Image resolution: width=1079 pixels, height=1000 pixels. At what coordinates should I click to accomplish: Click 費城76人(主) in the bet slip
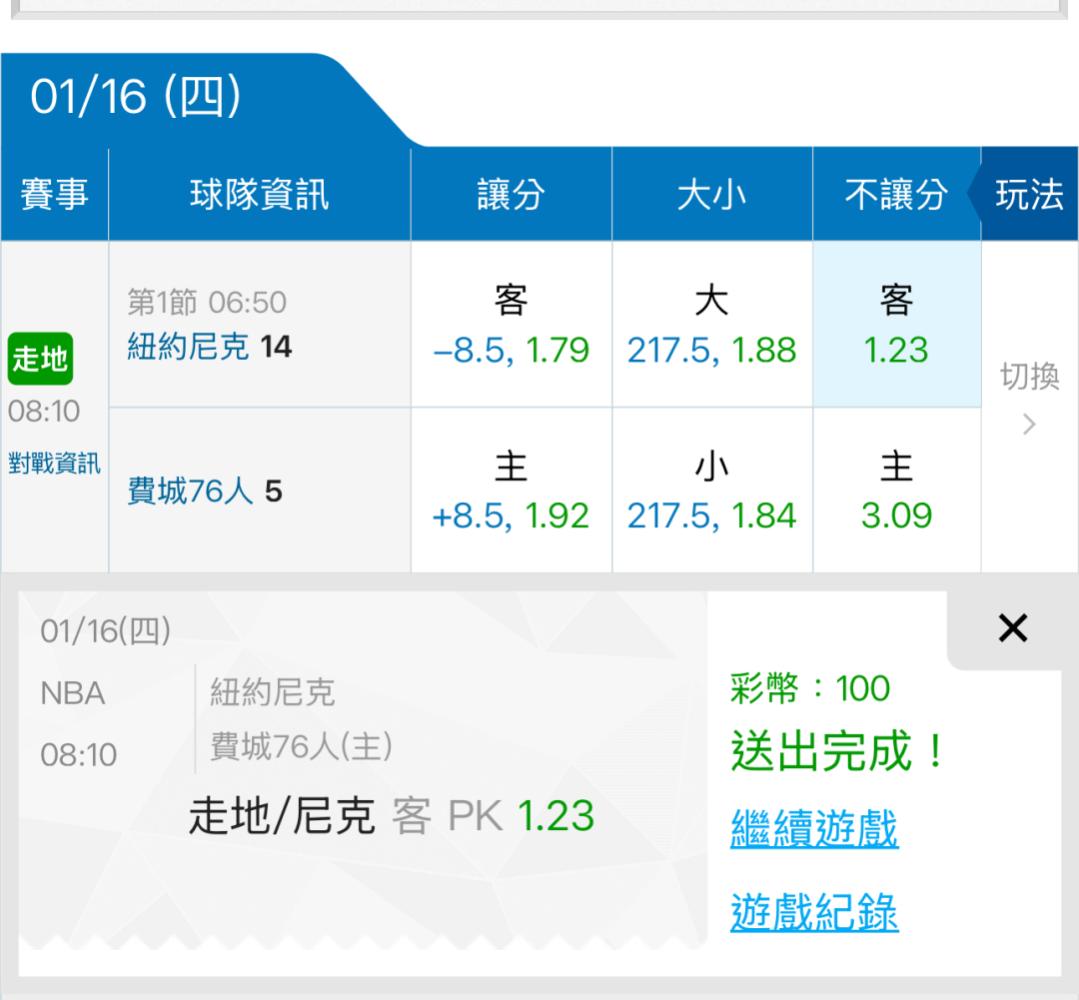pos(301,747)
